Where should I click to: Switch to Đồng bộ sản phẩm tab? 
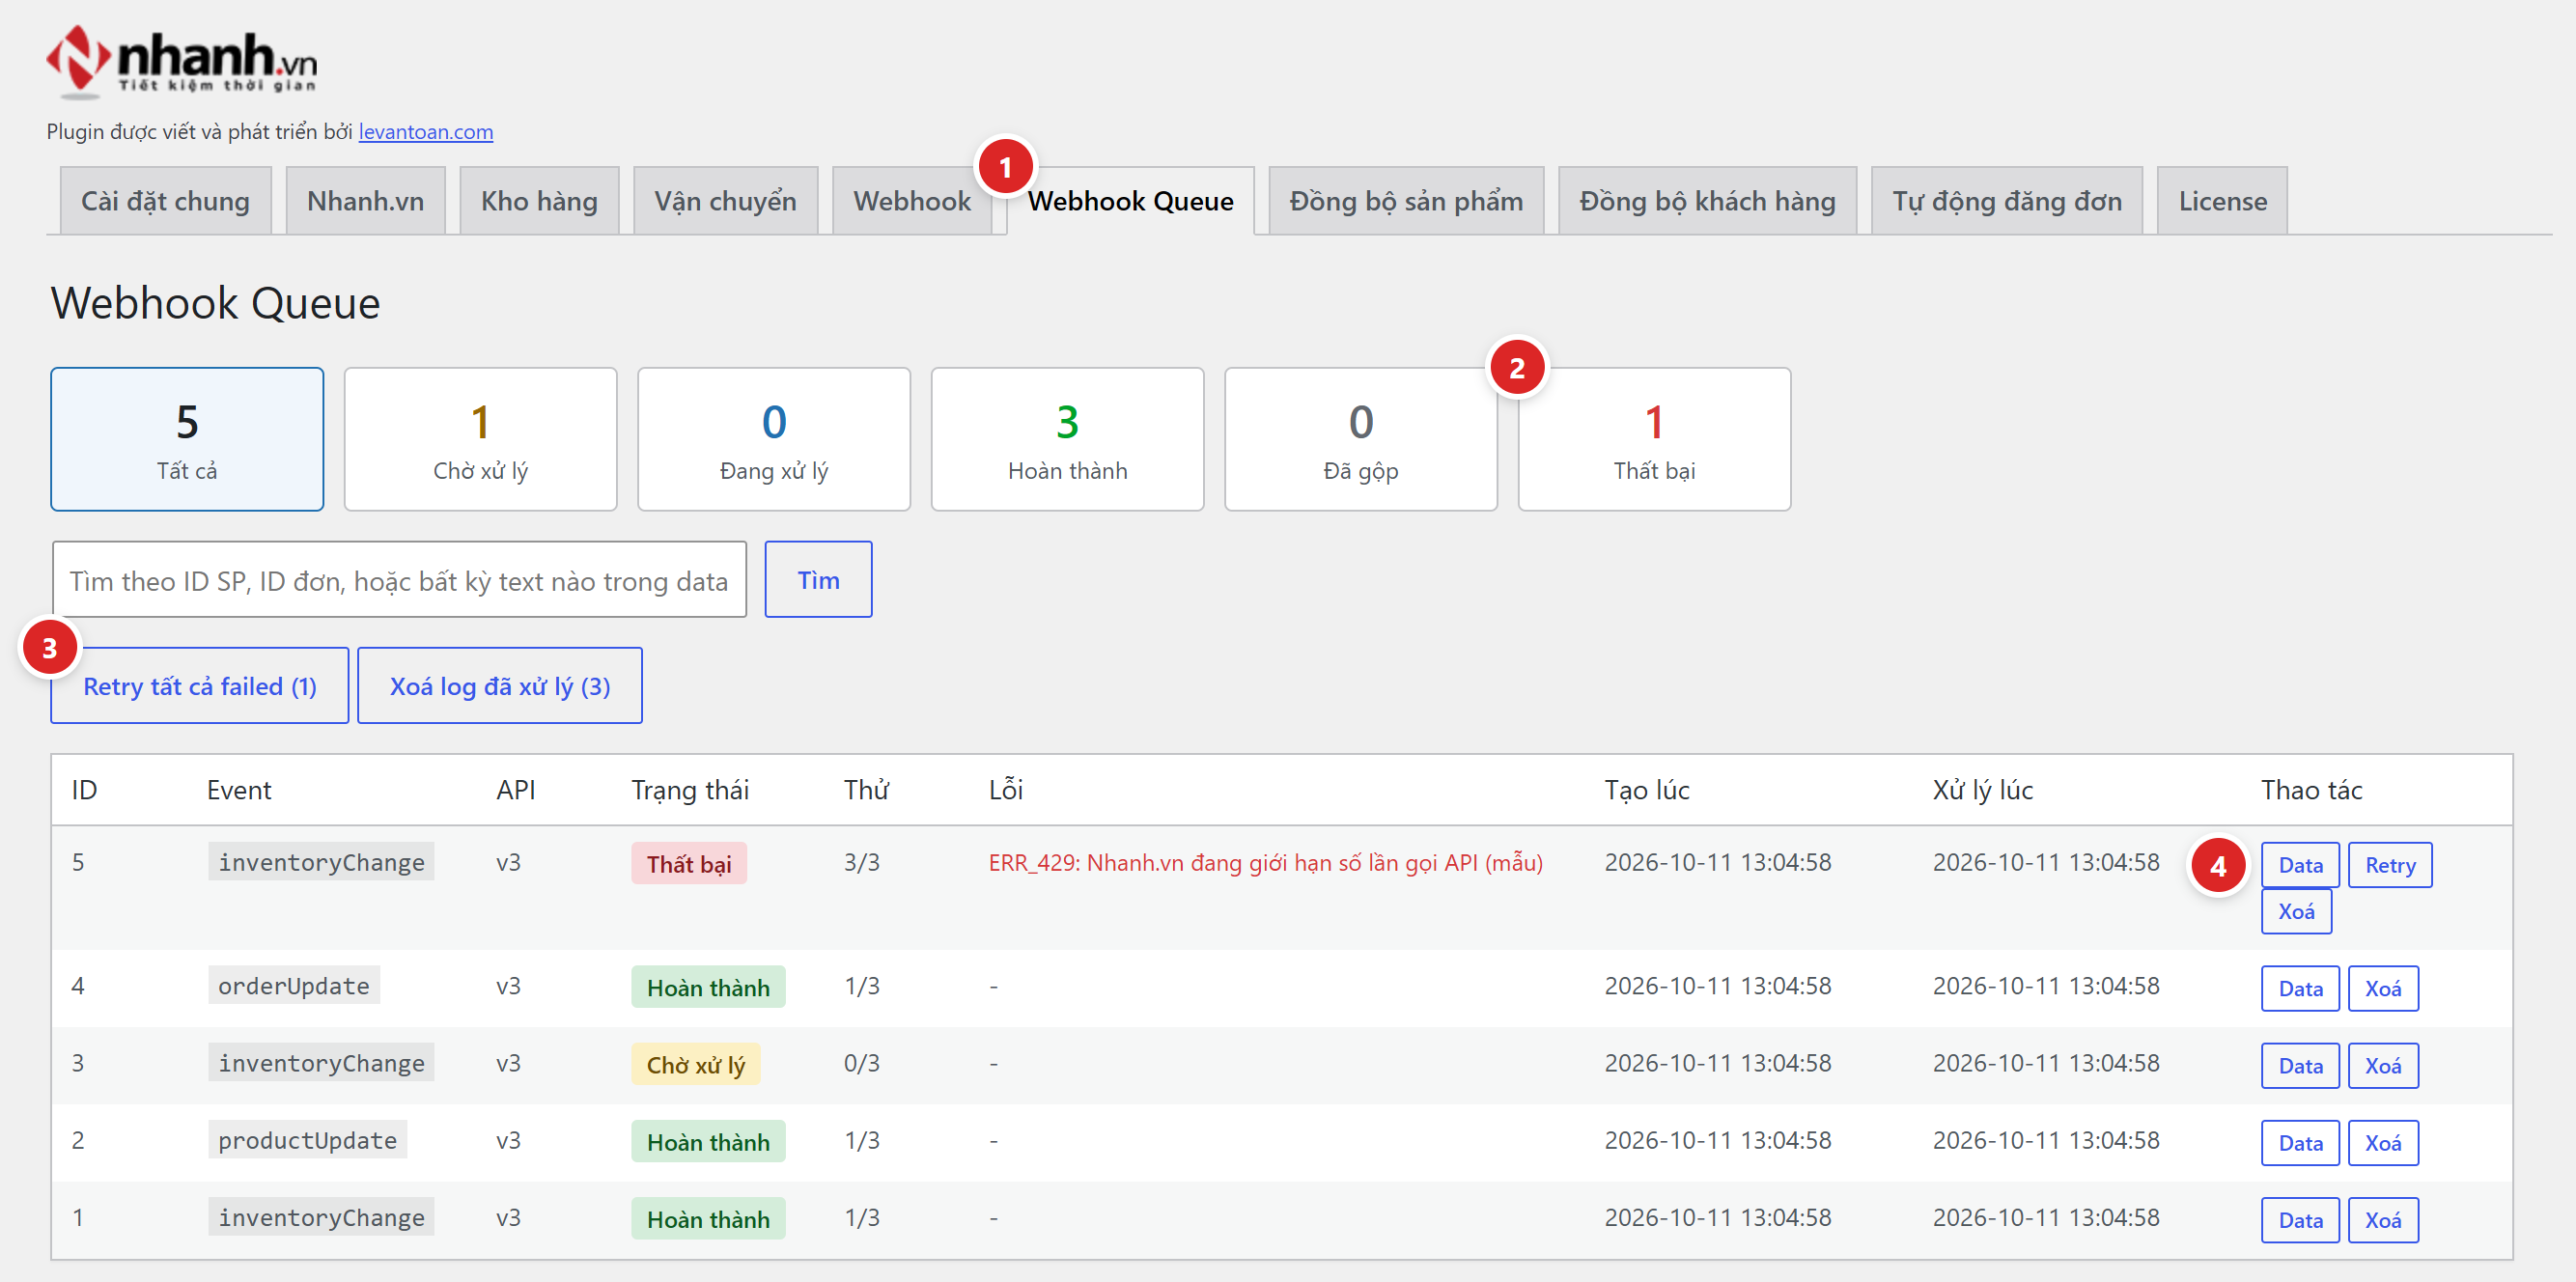pyautogui.click(x=1405, y=201)
